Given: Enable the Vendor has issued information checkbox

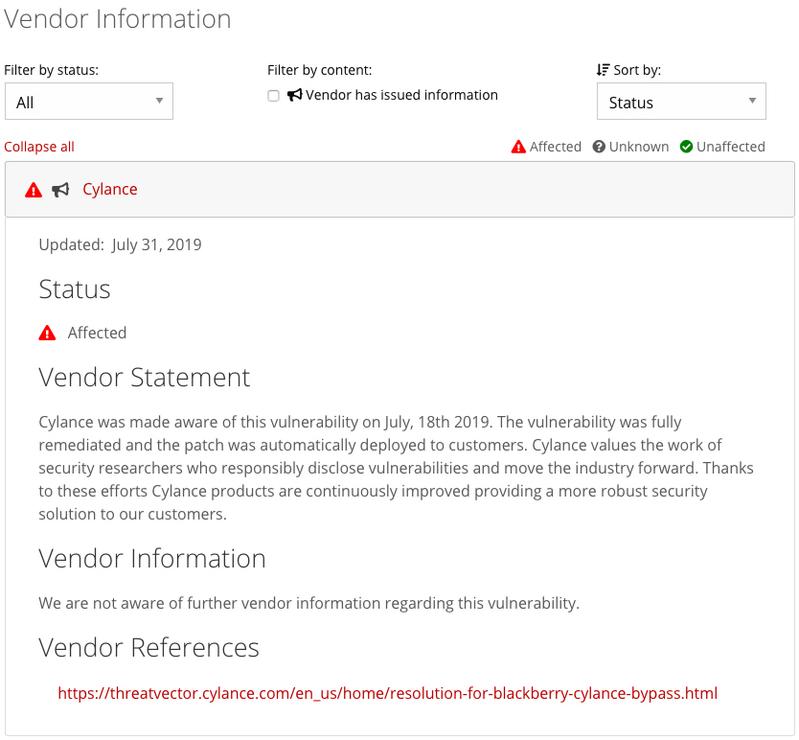Looking at the screenshot, I should (274, 96).
